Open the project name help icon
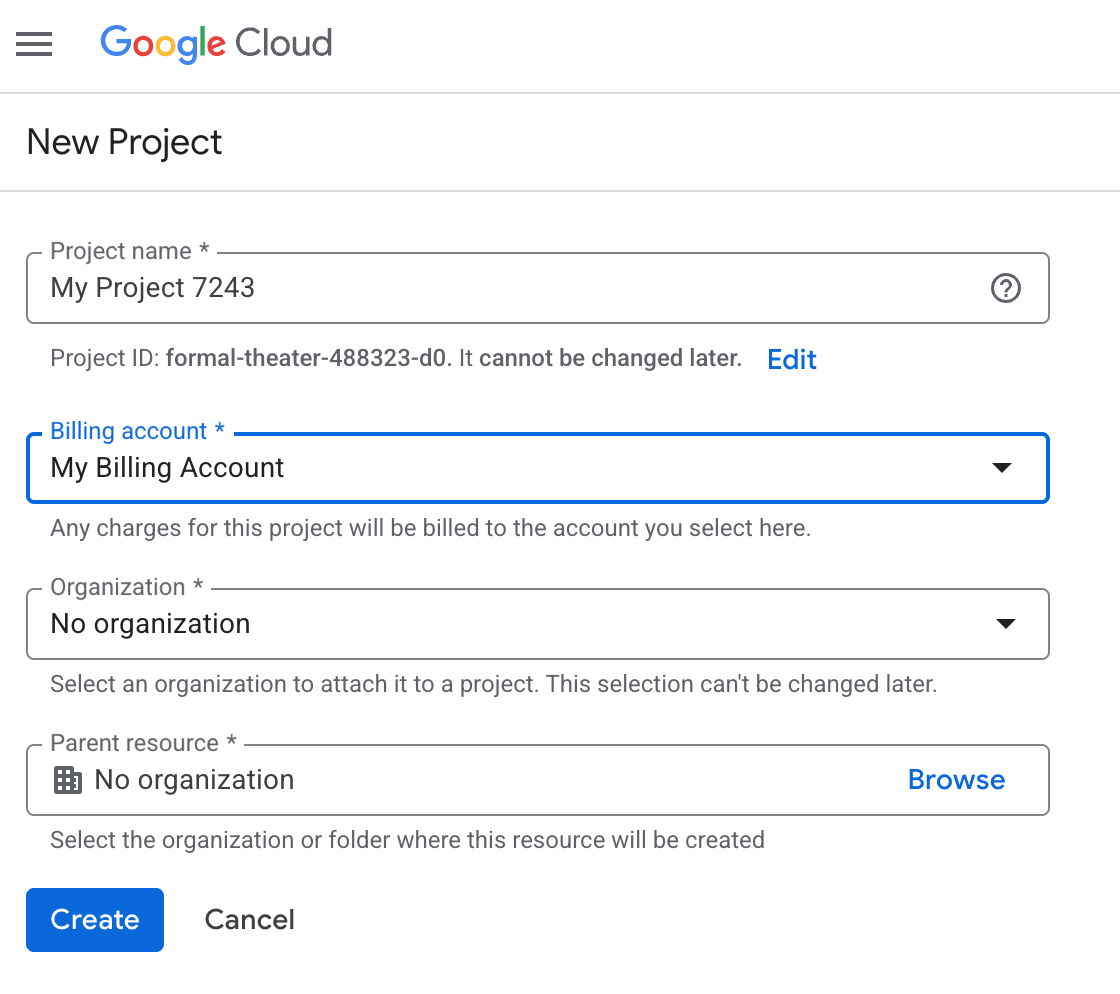The width and height of the screenshot is (1120, 994). [x=1005, y=288]
